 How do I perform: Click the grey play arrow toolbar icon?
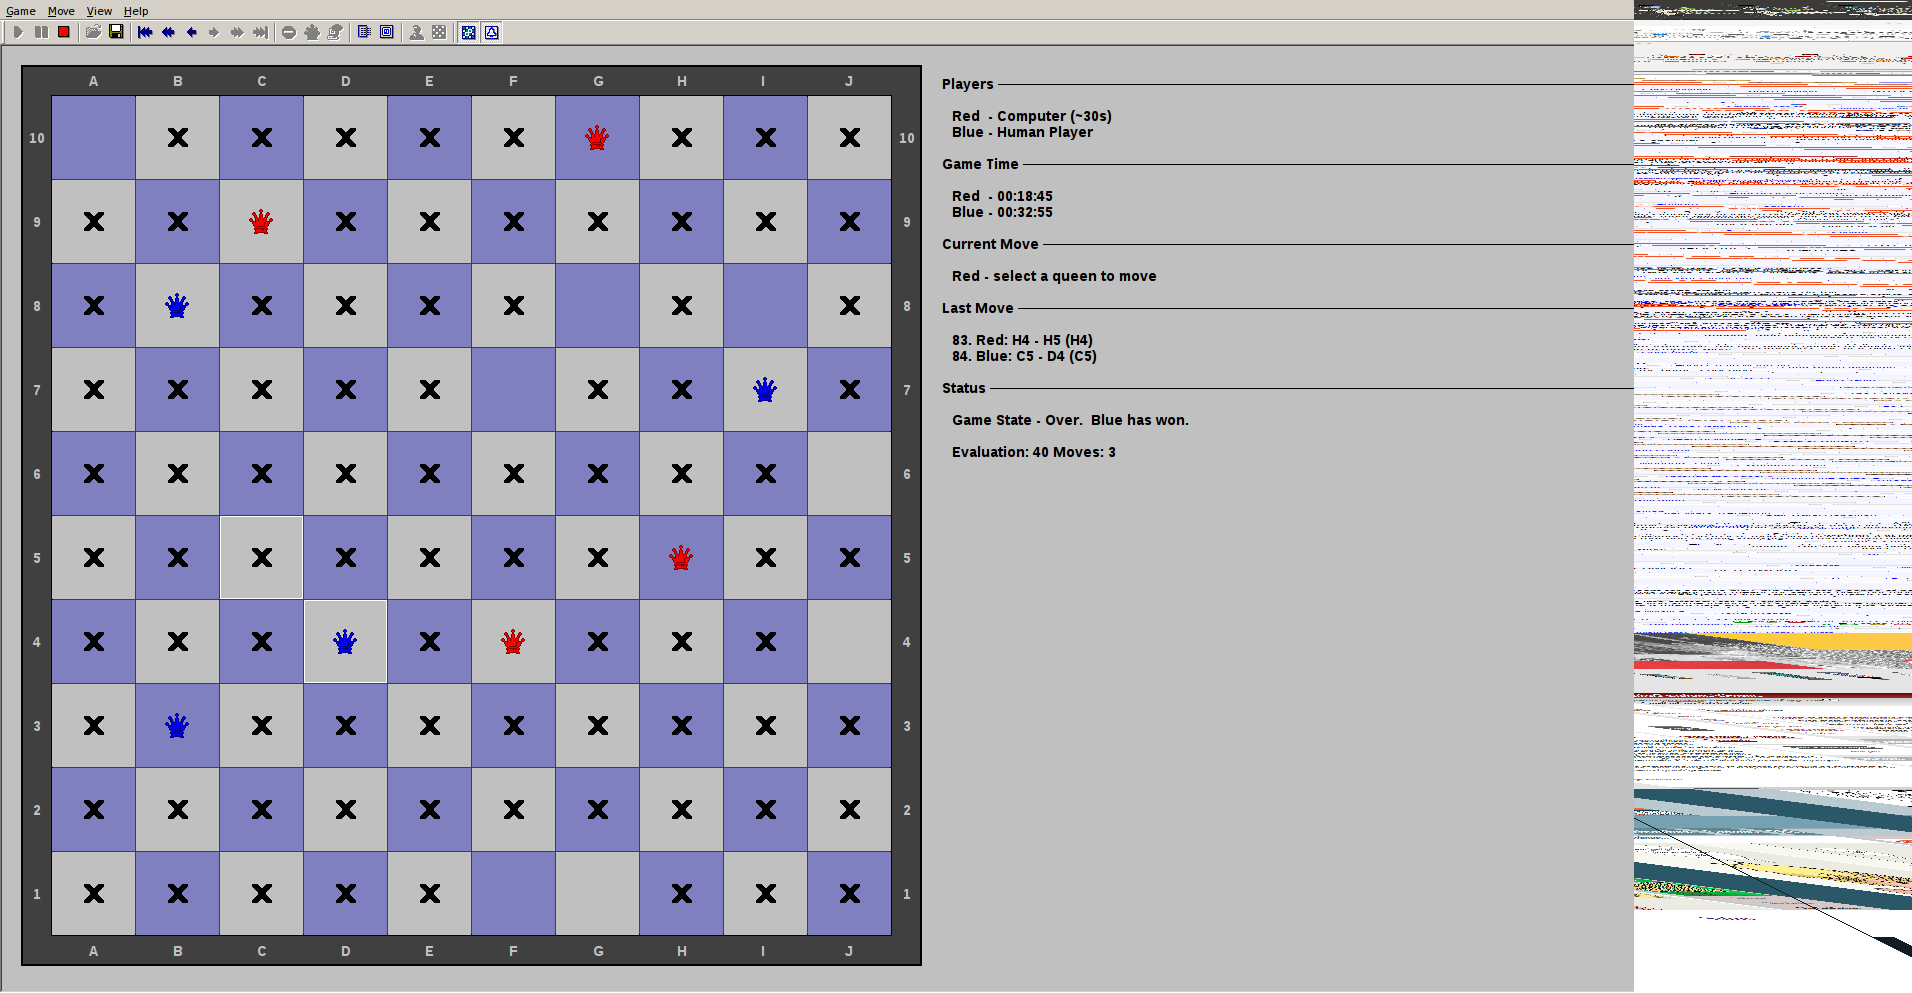point(18,32)
